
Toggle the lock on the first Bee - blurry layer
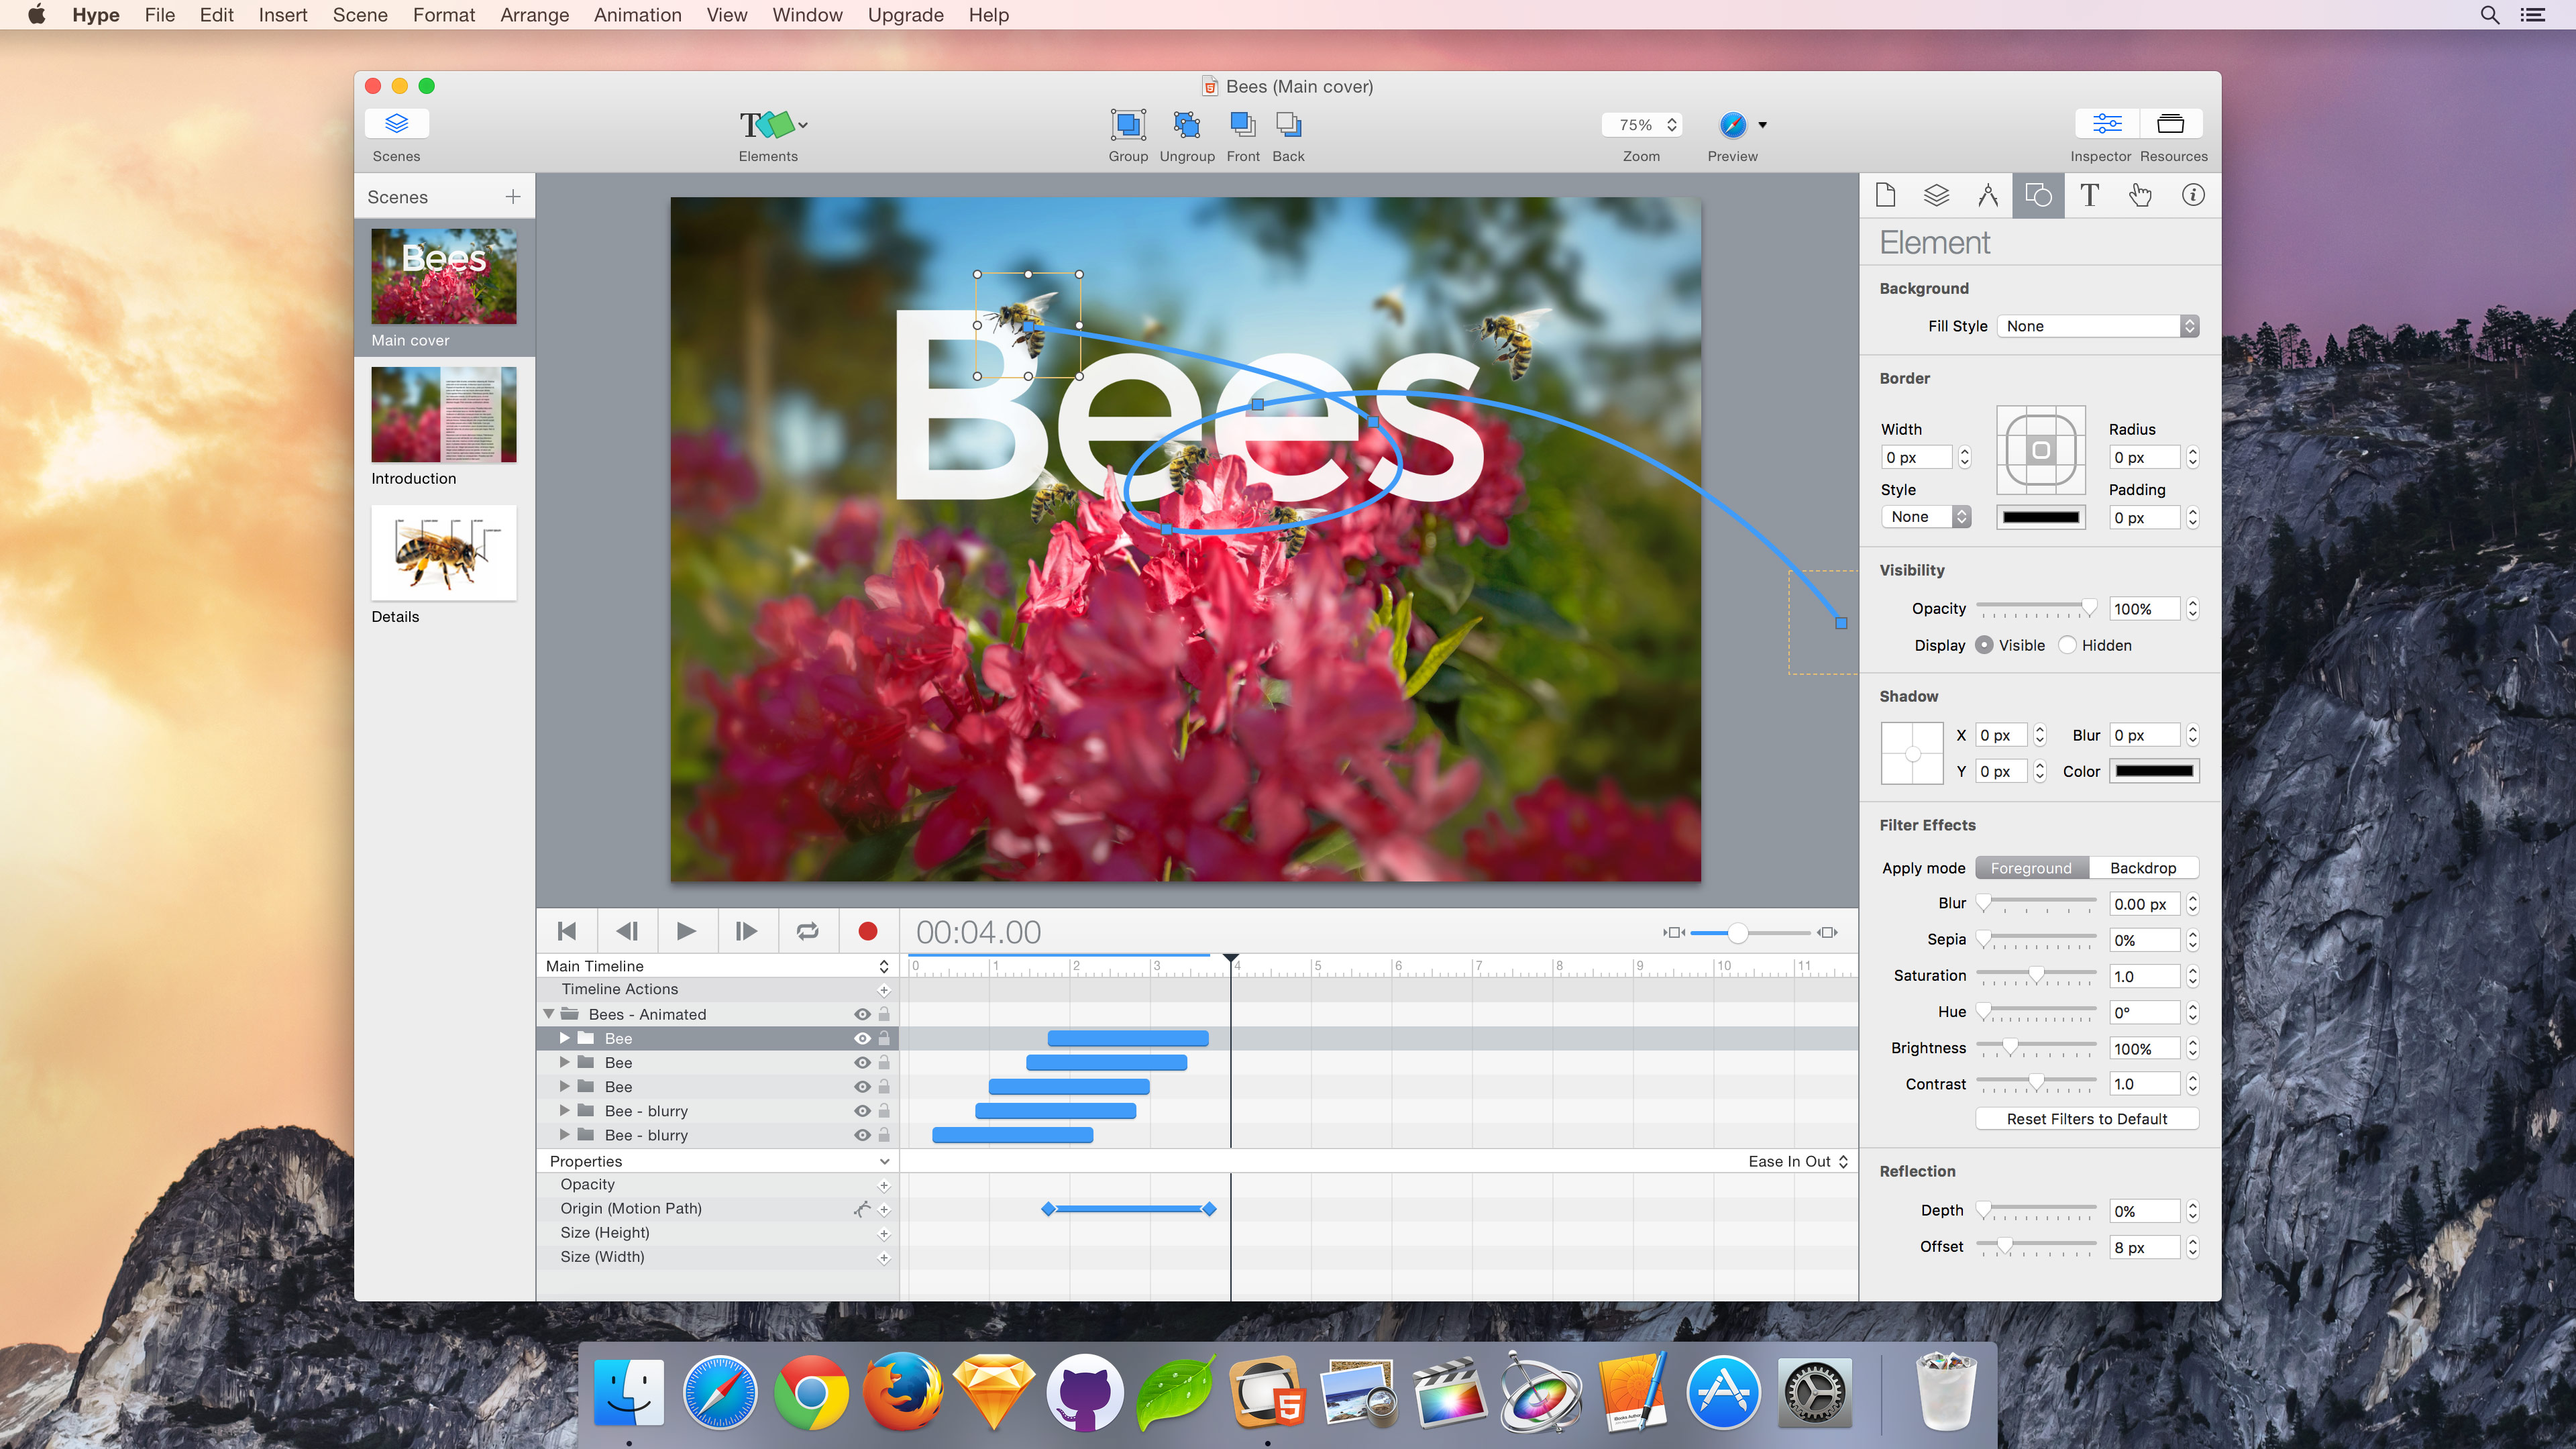point(884,1111)
